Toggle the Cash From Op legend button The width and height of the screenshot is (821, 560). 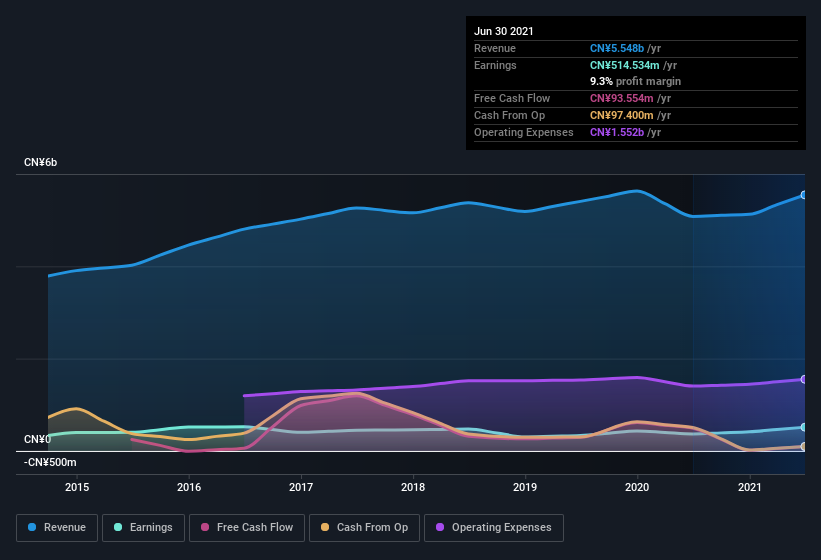(x=364, y=528)
